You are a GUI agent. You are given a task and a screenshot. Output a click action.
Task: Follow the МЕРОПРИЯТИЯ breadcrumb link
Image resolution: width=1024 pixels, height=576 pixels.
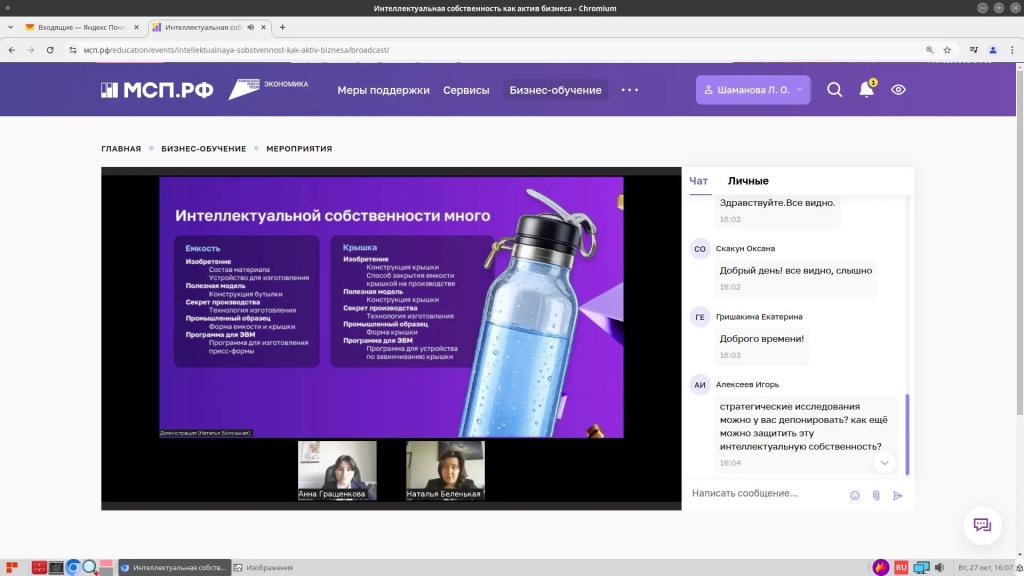pos(299,149)
